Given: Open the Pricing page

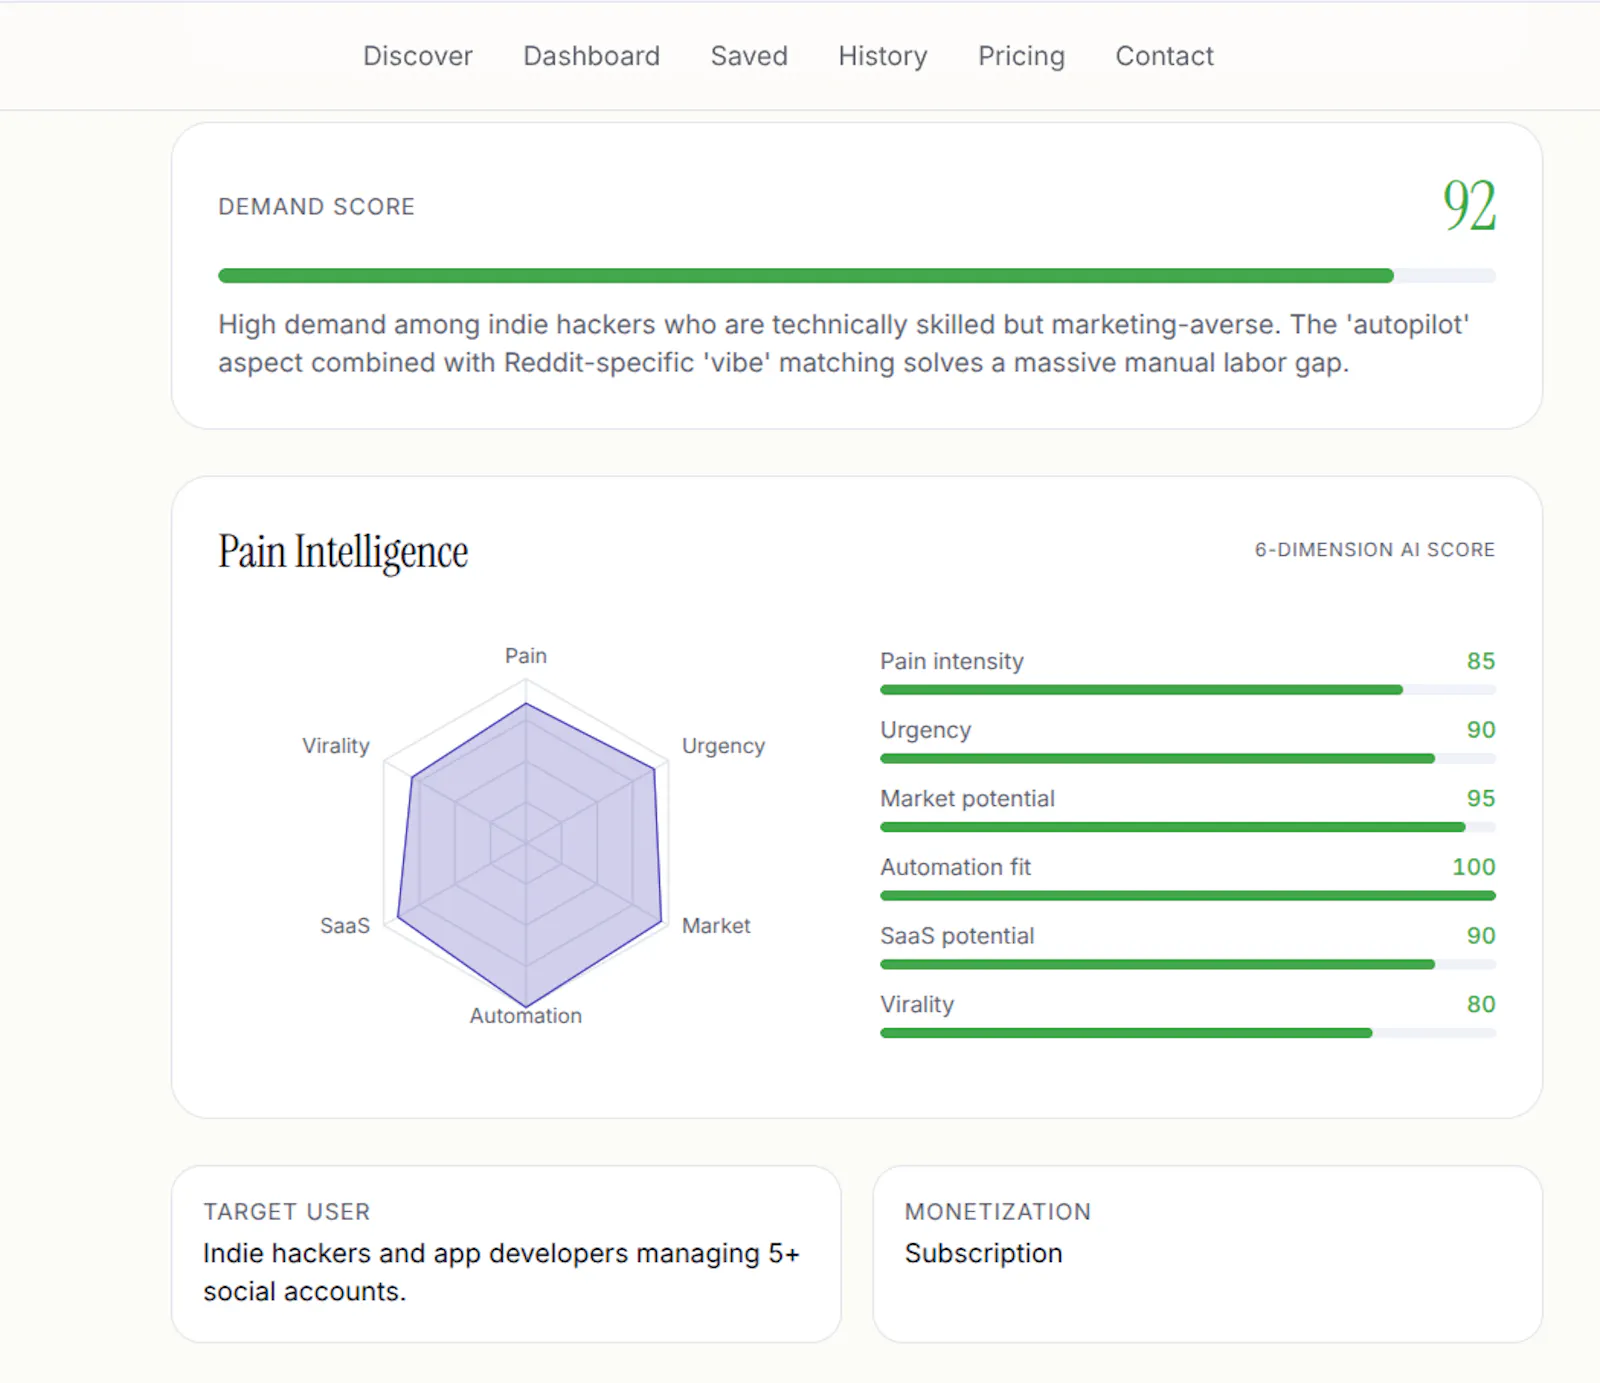Looking at the screenshot, I should pyautogui.click(x=1021, y=56).
